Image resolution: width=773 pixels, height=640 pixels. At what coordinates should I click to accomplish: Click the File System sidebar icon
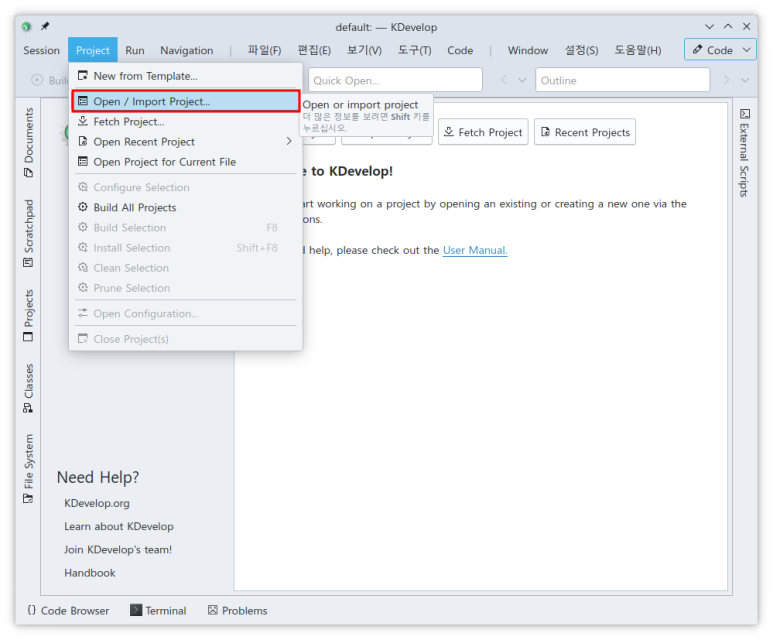click(x=29, y=498)
